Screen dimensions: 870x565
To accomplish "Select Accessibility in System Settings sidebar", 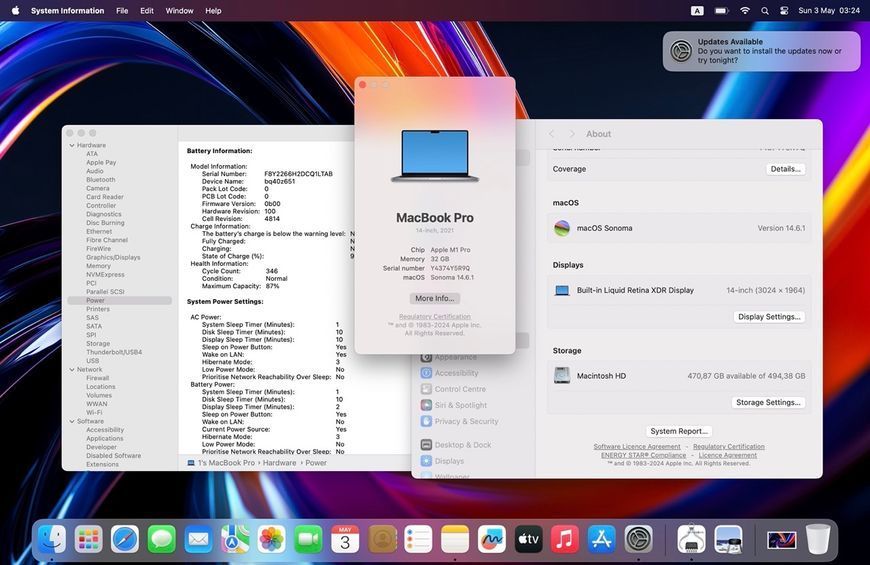I will 449,373.
